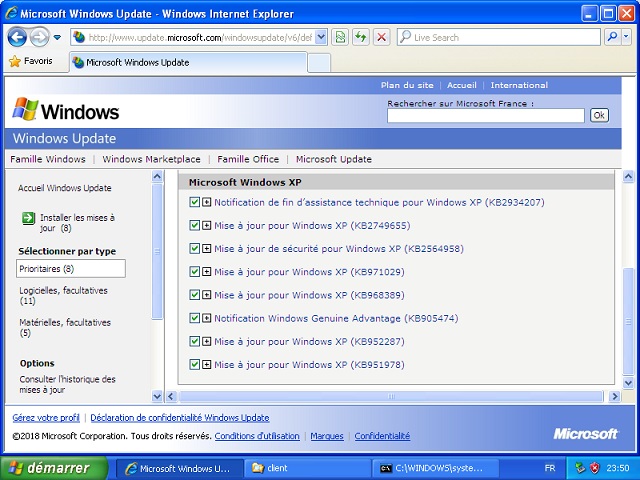The height and width of the screenshot is (480, 640).
Task: Expand details for update KB971029
Action: pyautogui.click(x=207, y=272)
